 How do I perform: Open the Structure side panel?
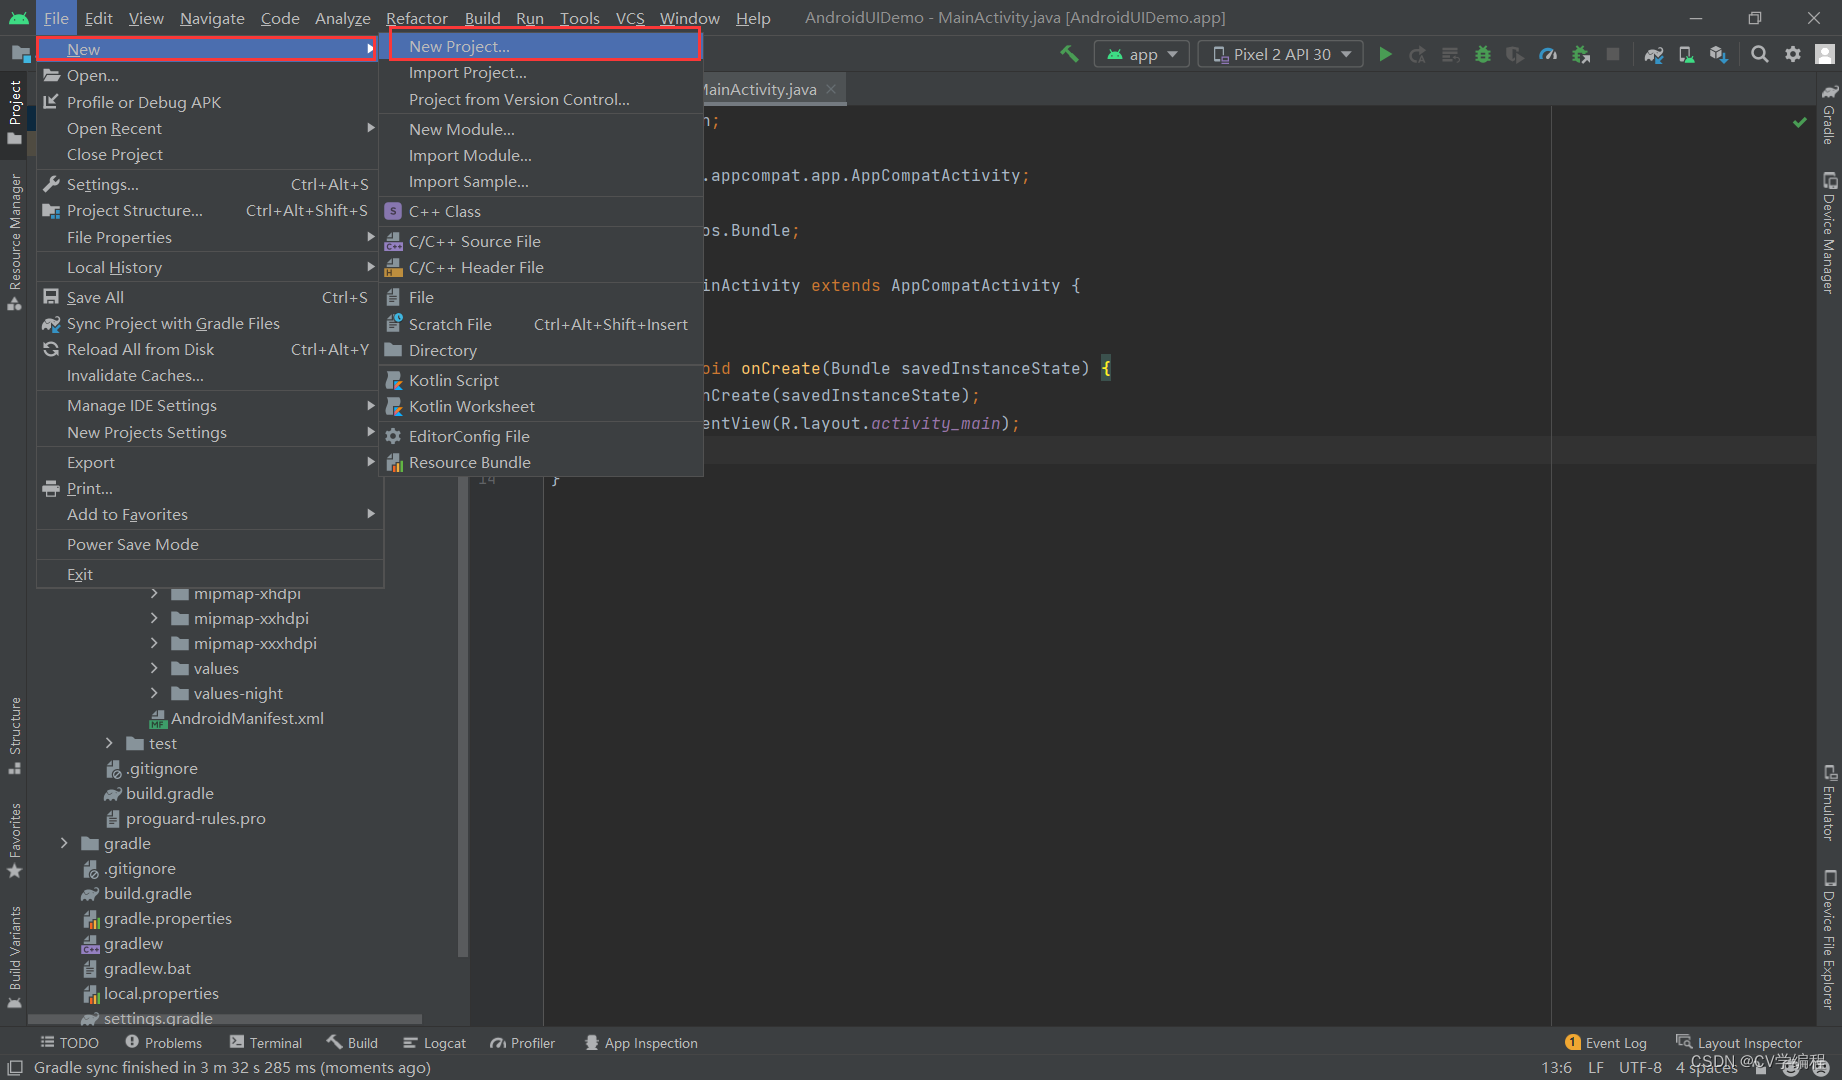pyautogui.click(x=14, y=736)
